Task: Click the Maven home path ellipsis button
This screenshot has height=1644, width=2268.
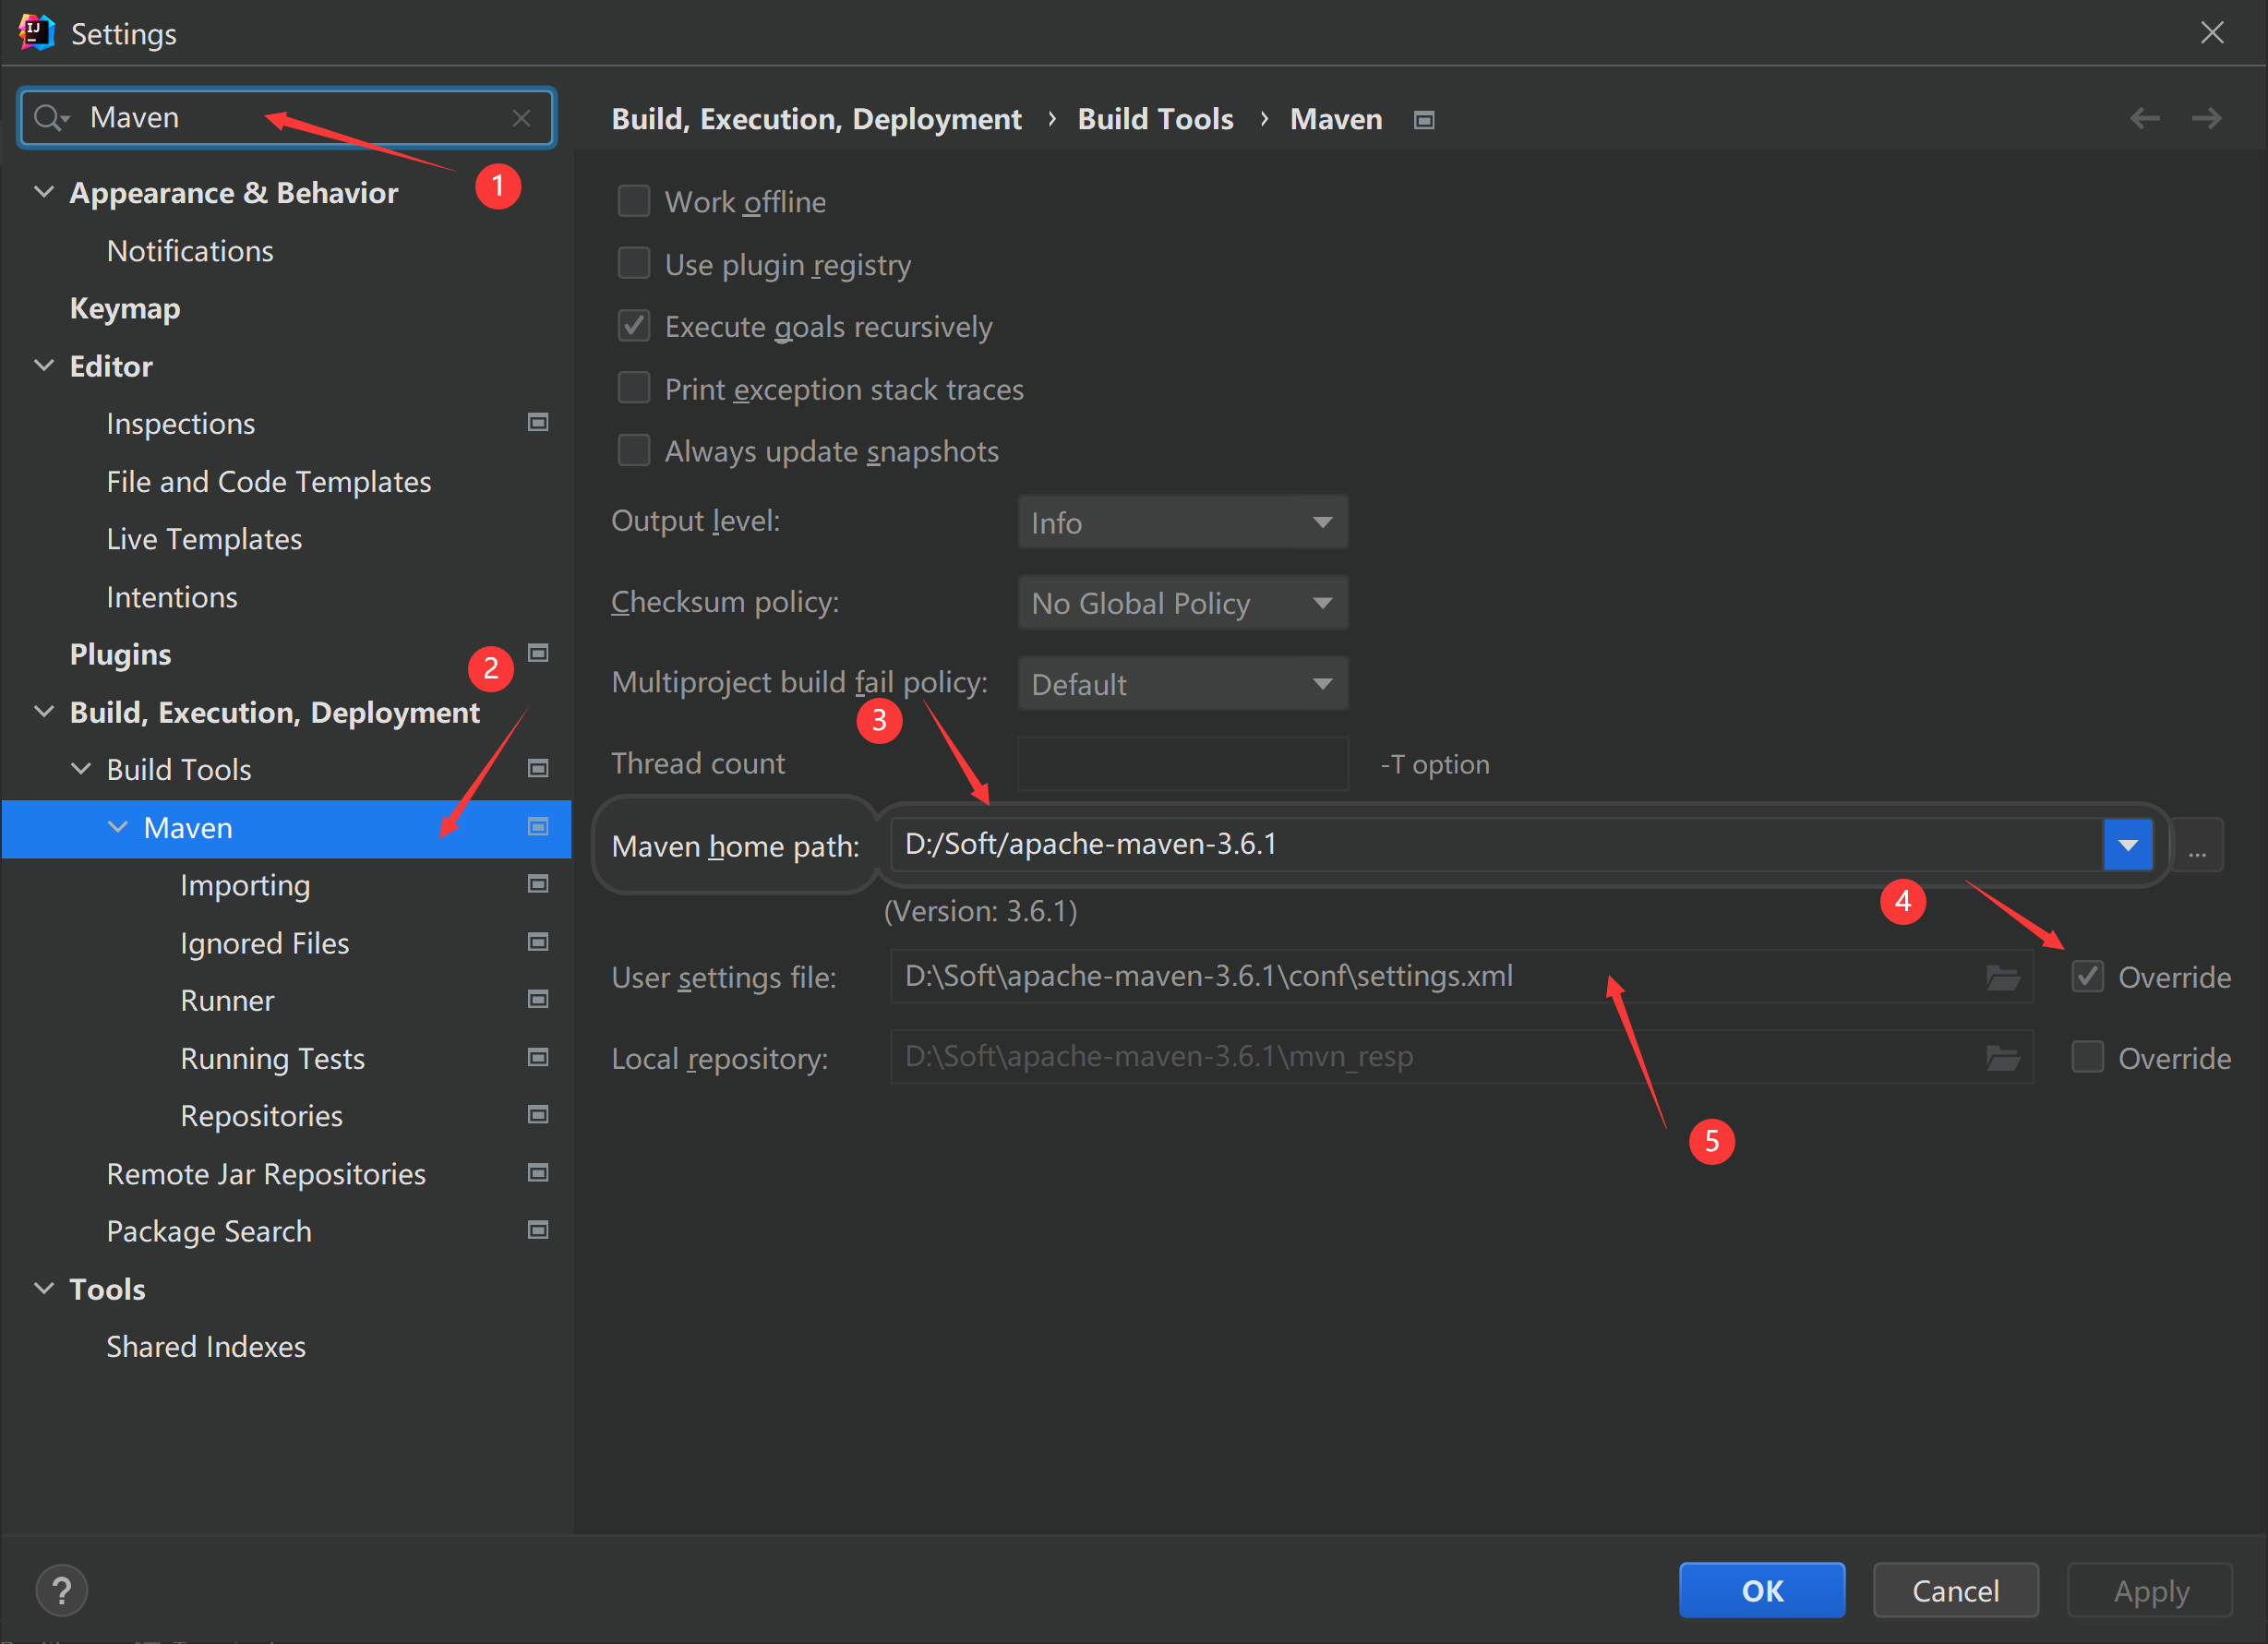Action: coord(2197,846)
